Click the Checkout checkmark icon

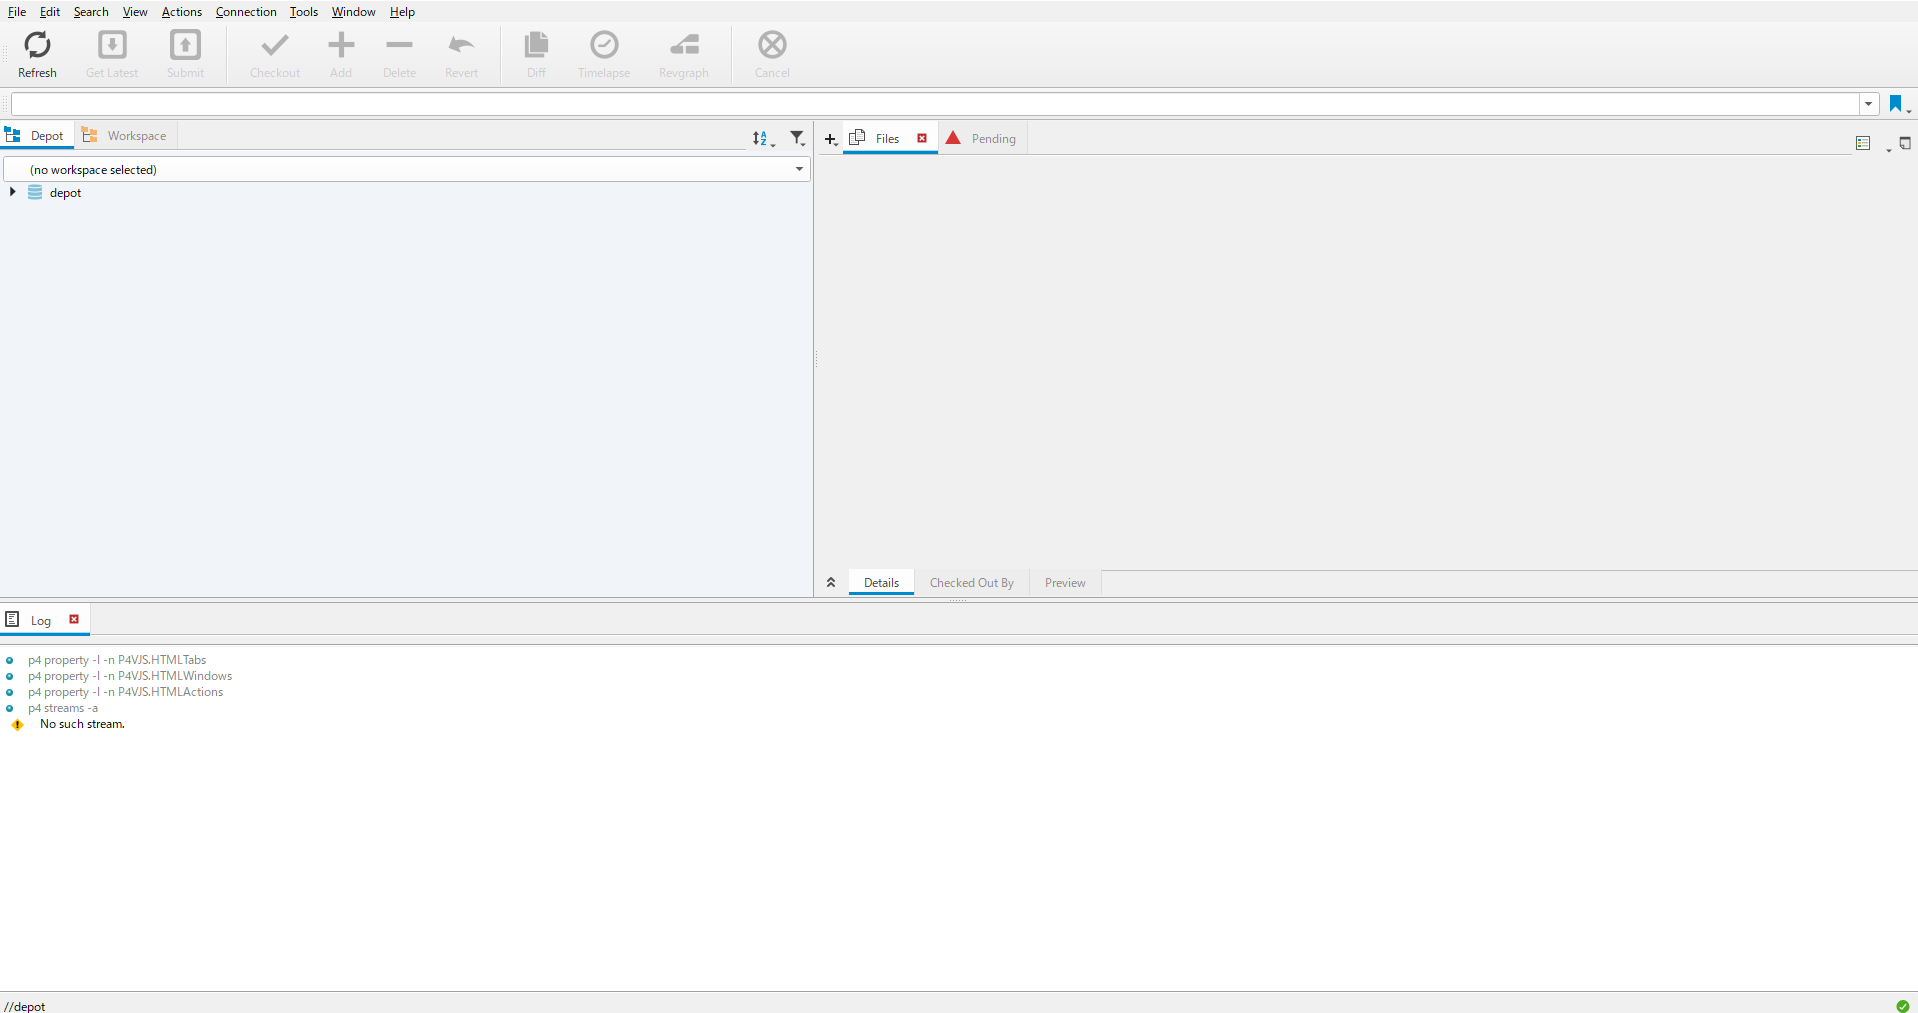[x=275, y=45]
